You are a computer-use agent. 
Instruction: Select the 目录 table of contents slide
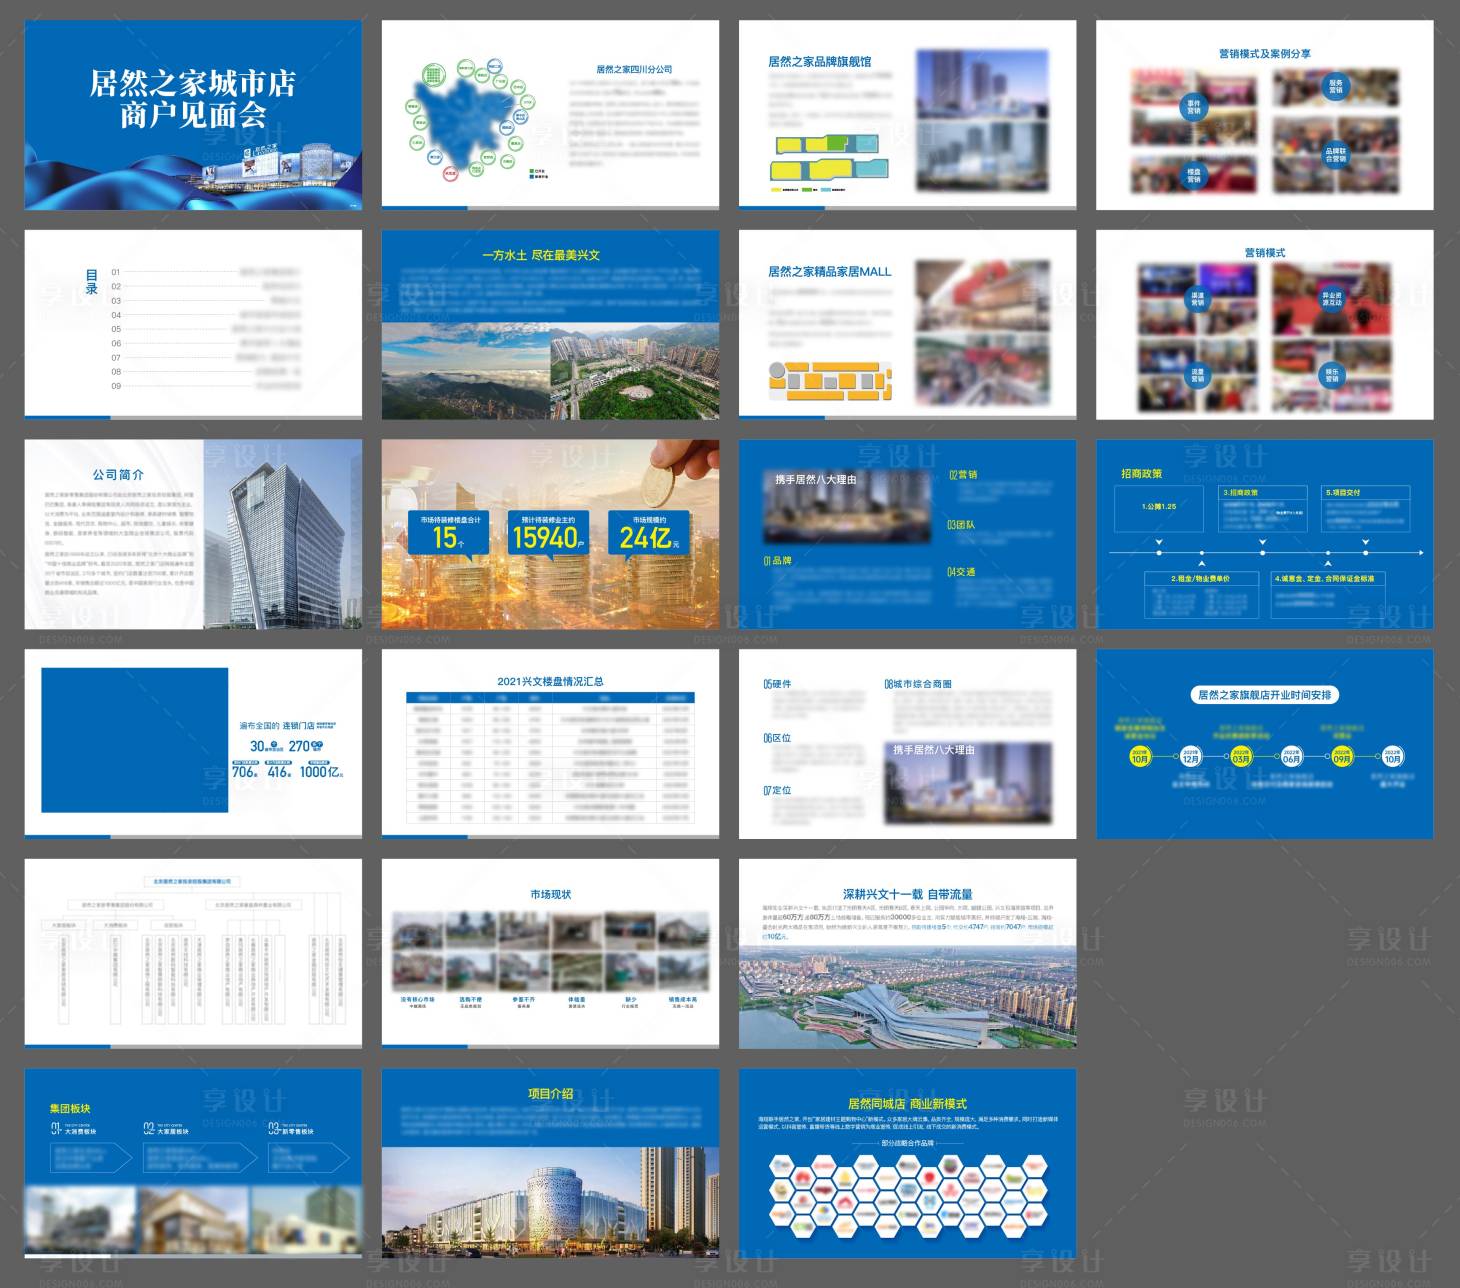pyautogui.click(x=193, y=325)
